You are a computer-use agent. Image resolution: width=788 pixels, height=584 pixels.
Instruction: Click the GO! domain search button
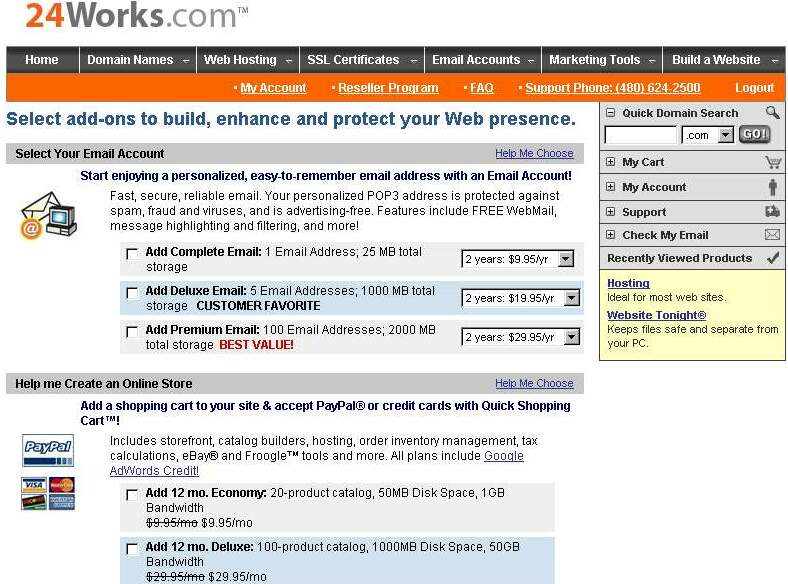[x=754, y=134]
